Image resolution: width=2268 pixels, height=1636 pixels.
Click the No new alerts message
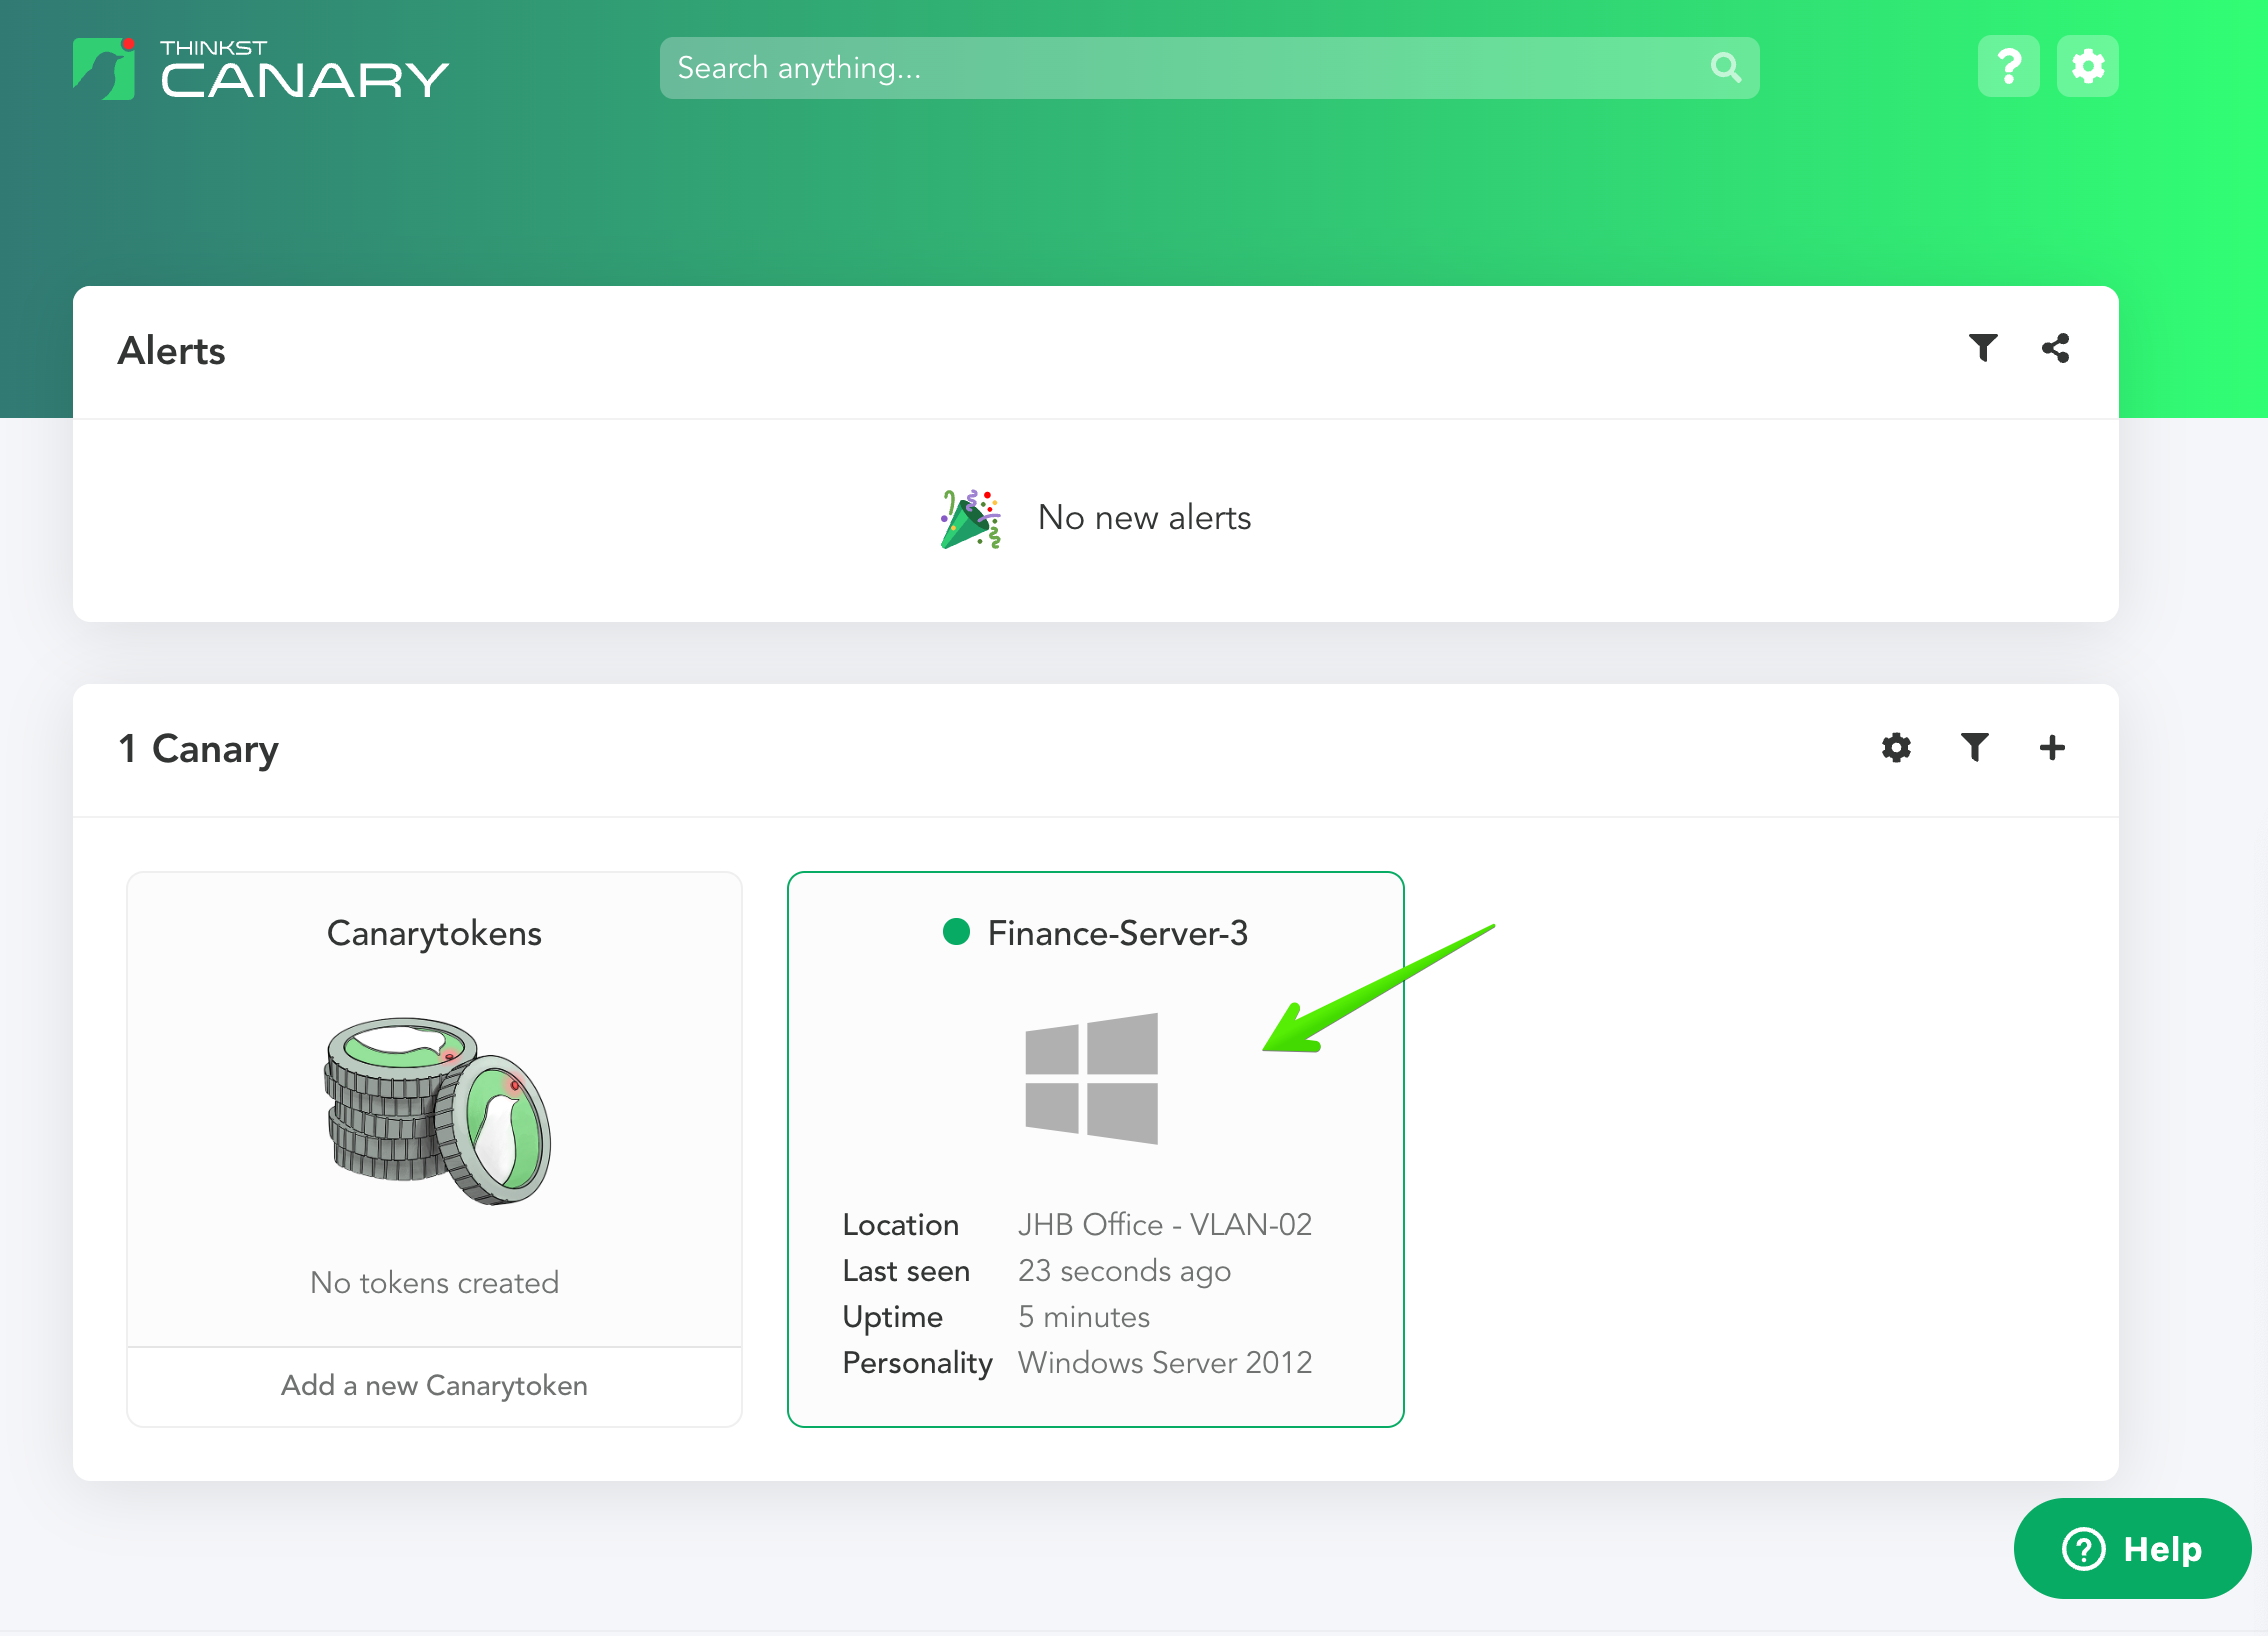point(1144,517)
